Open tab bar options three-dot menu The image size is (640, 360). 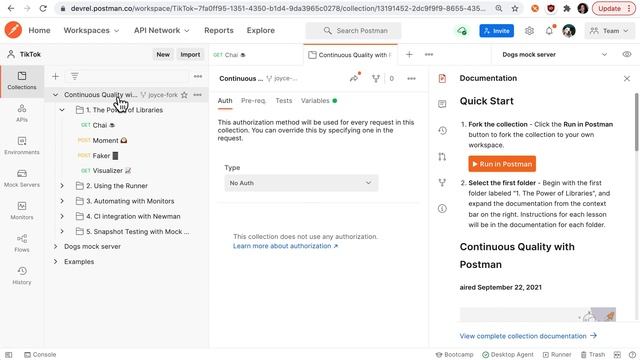coord(429,54)
